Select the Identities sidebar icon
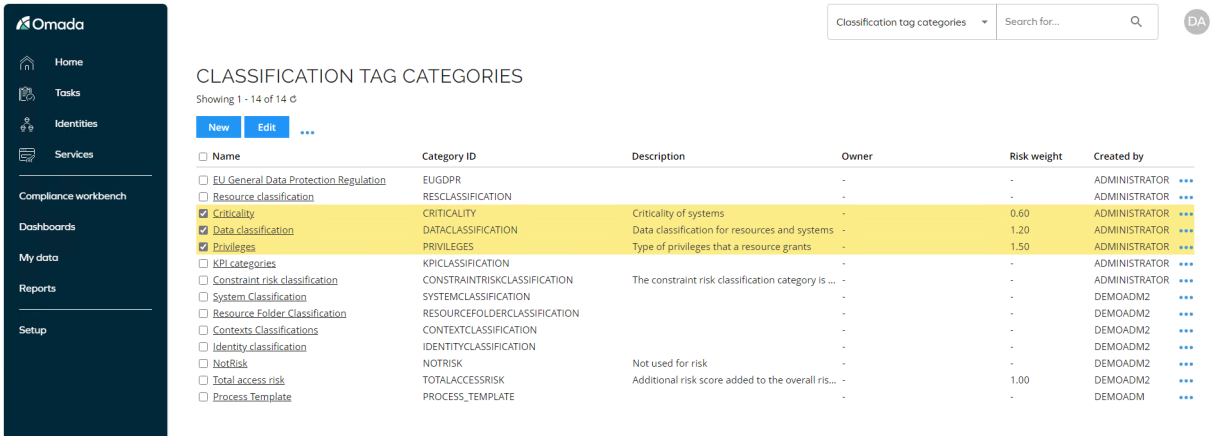This screenshot has width=1220, height=436. [27, 124]
